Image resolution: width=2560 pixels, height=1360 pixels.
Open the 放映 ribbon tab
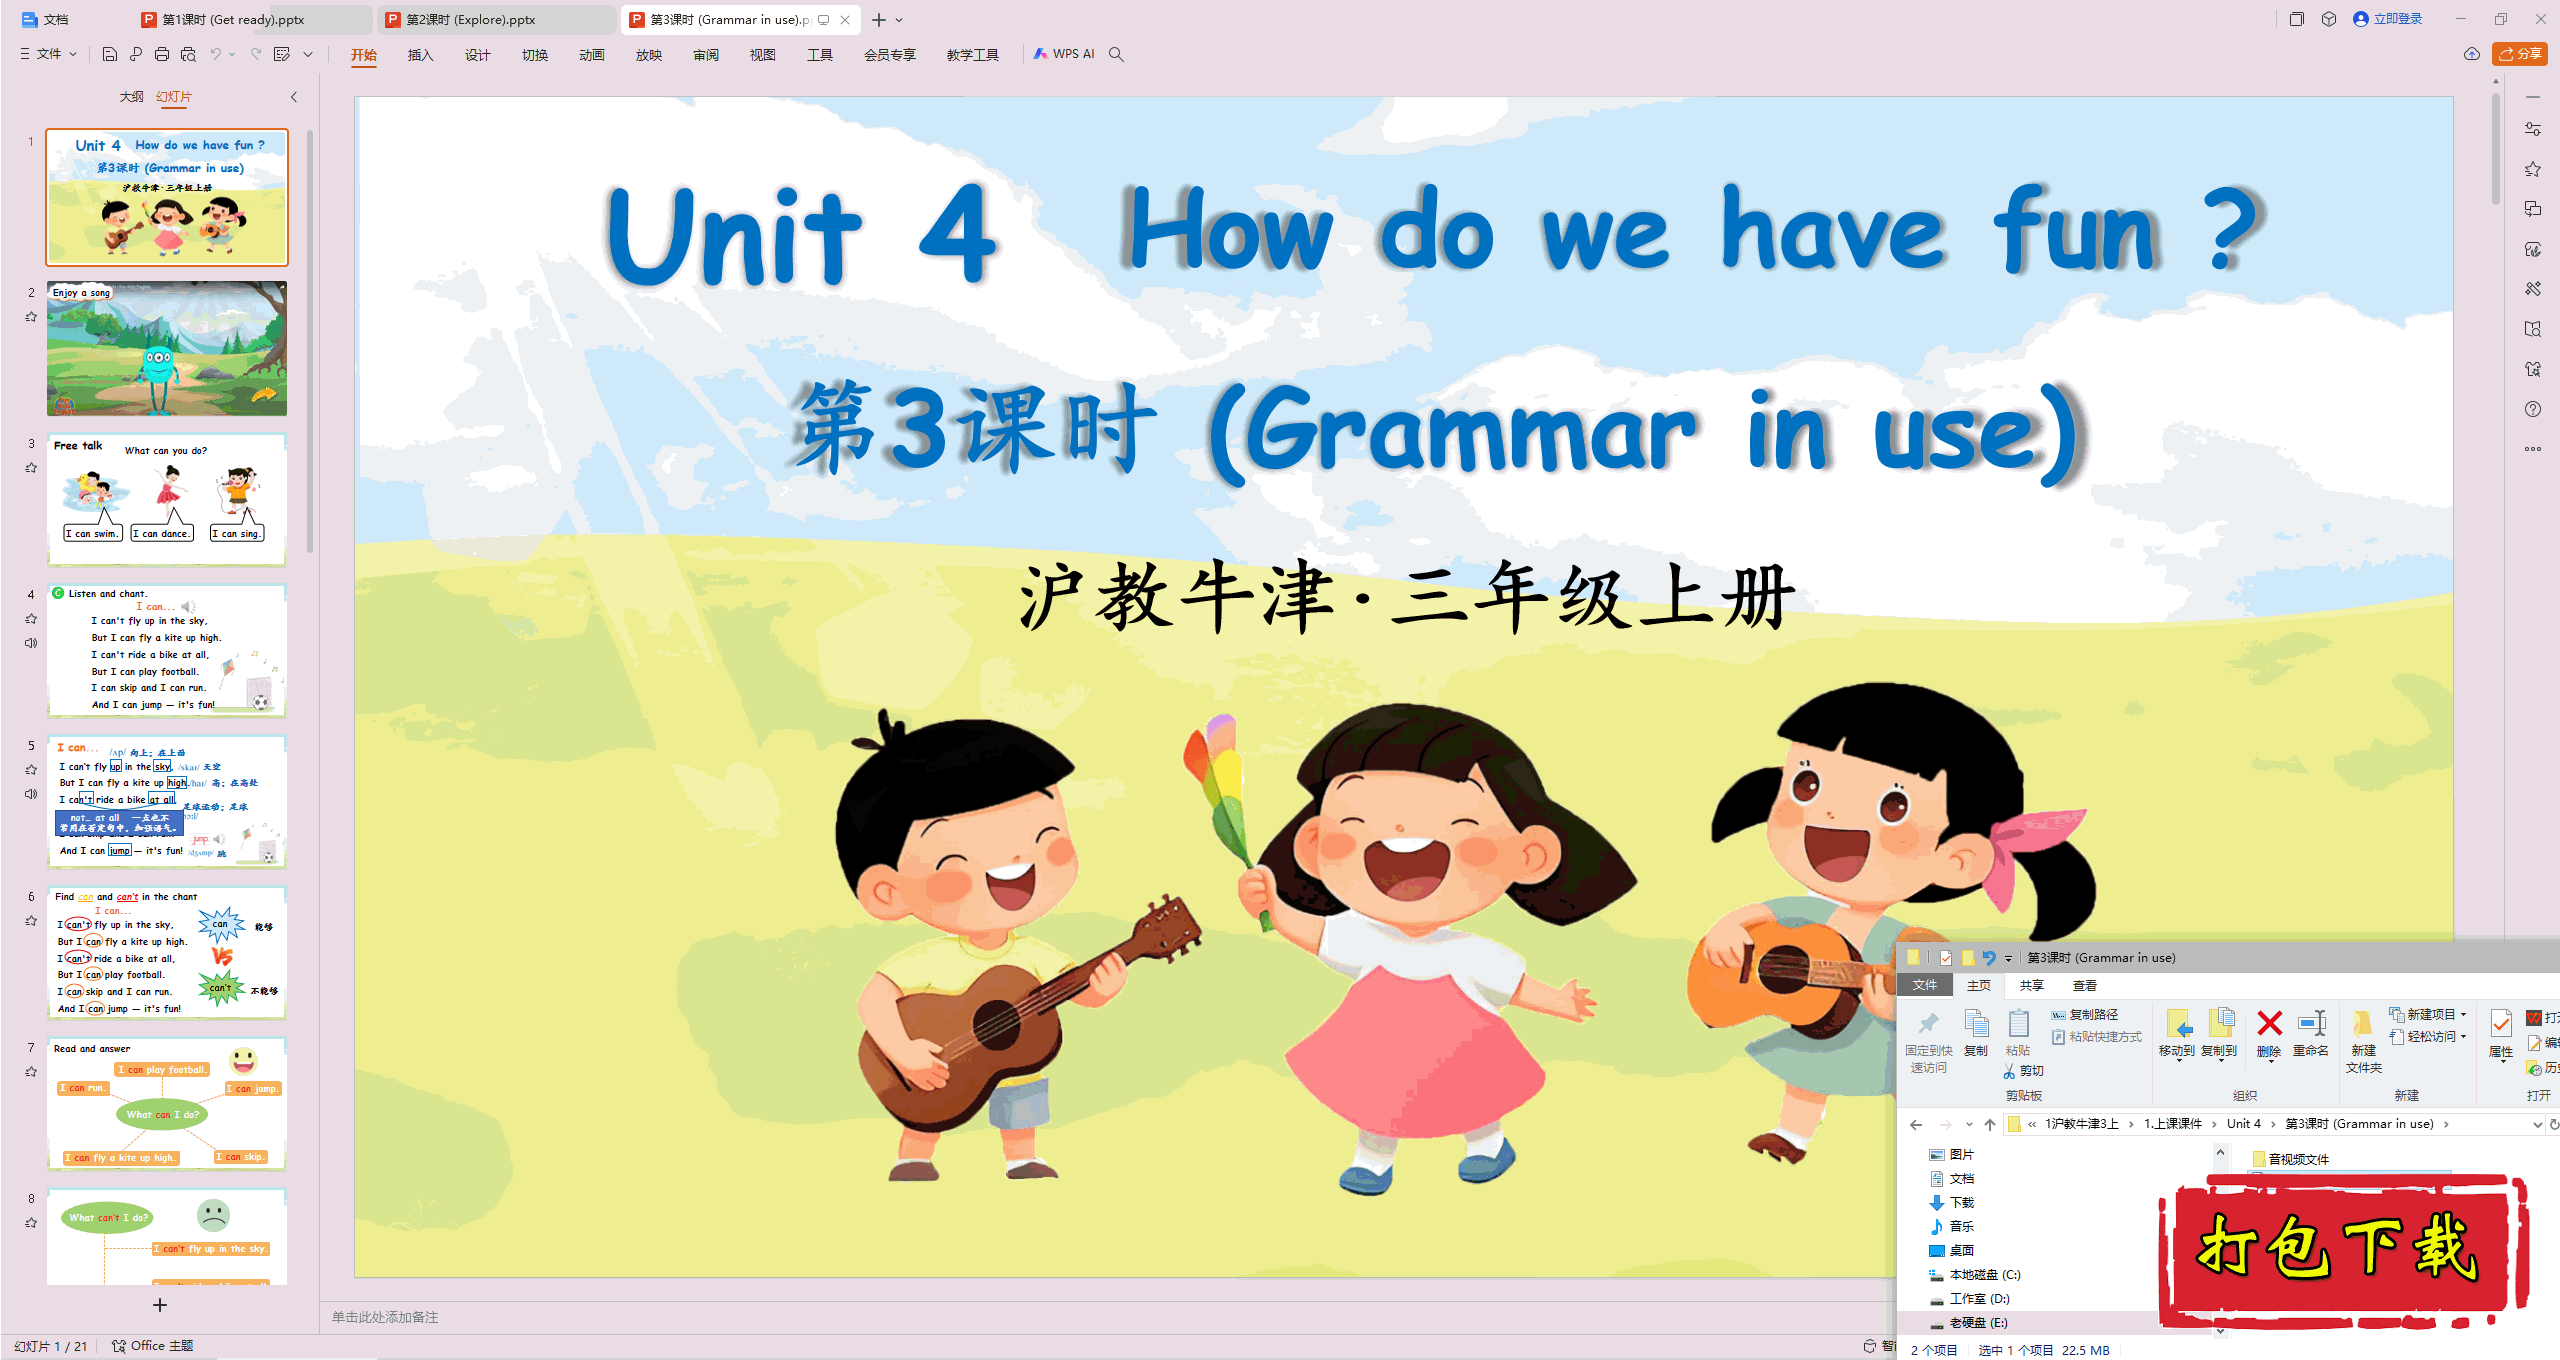tap(648, 55)
